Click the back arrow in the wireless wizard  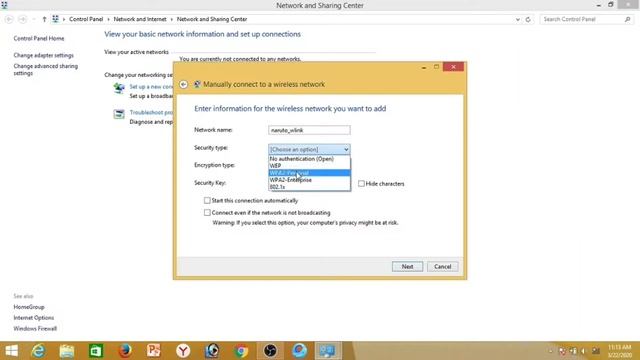[x=183, y=84]
